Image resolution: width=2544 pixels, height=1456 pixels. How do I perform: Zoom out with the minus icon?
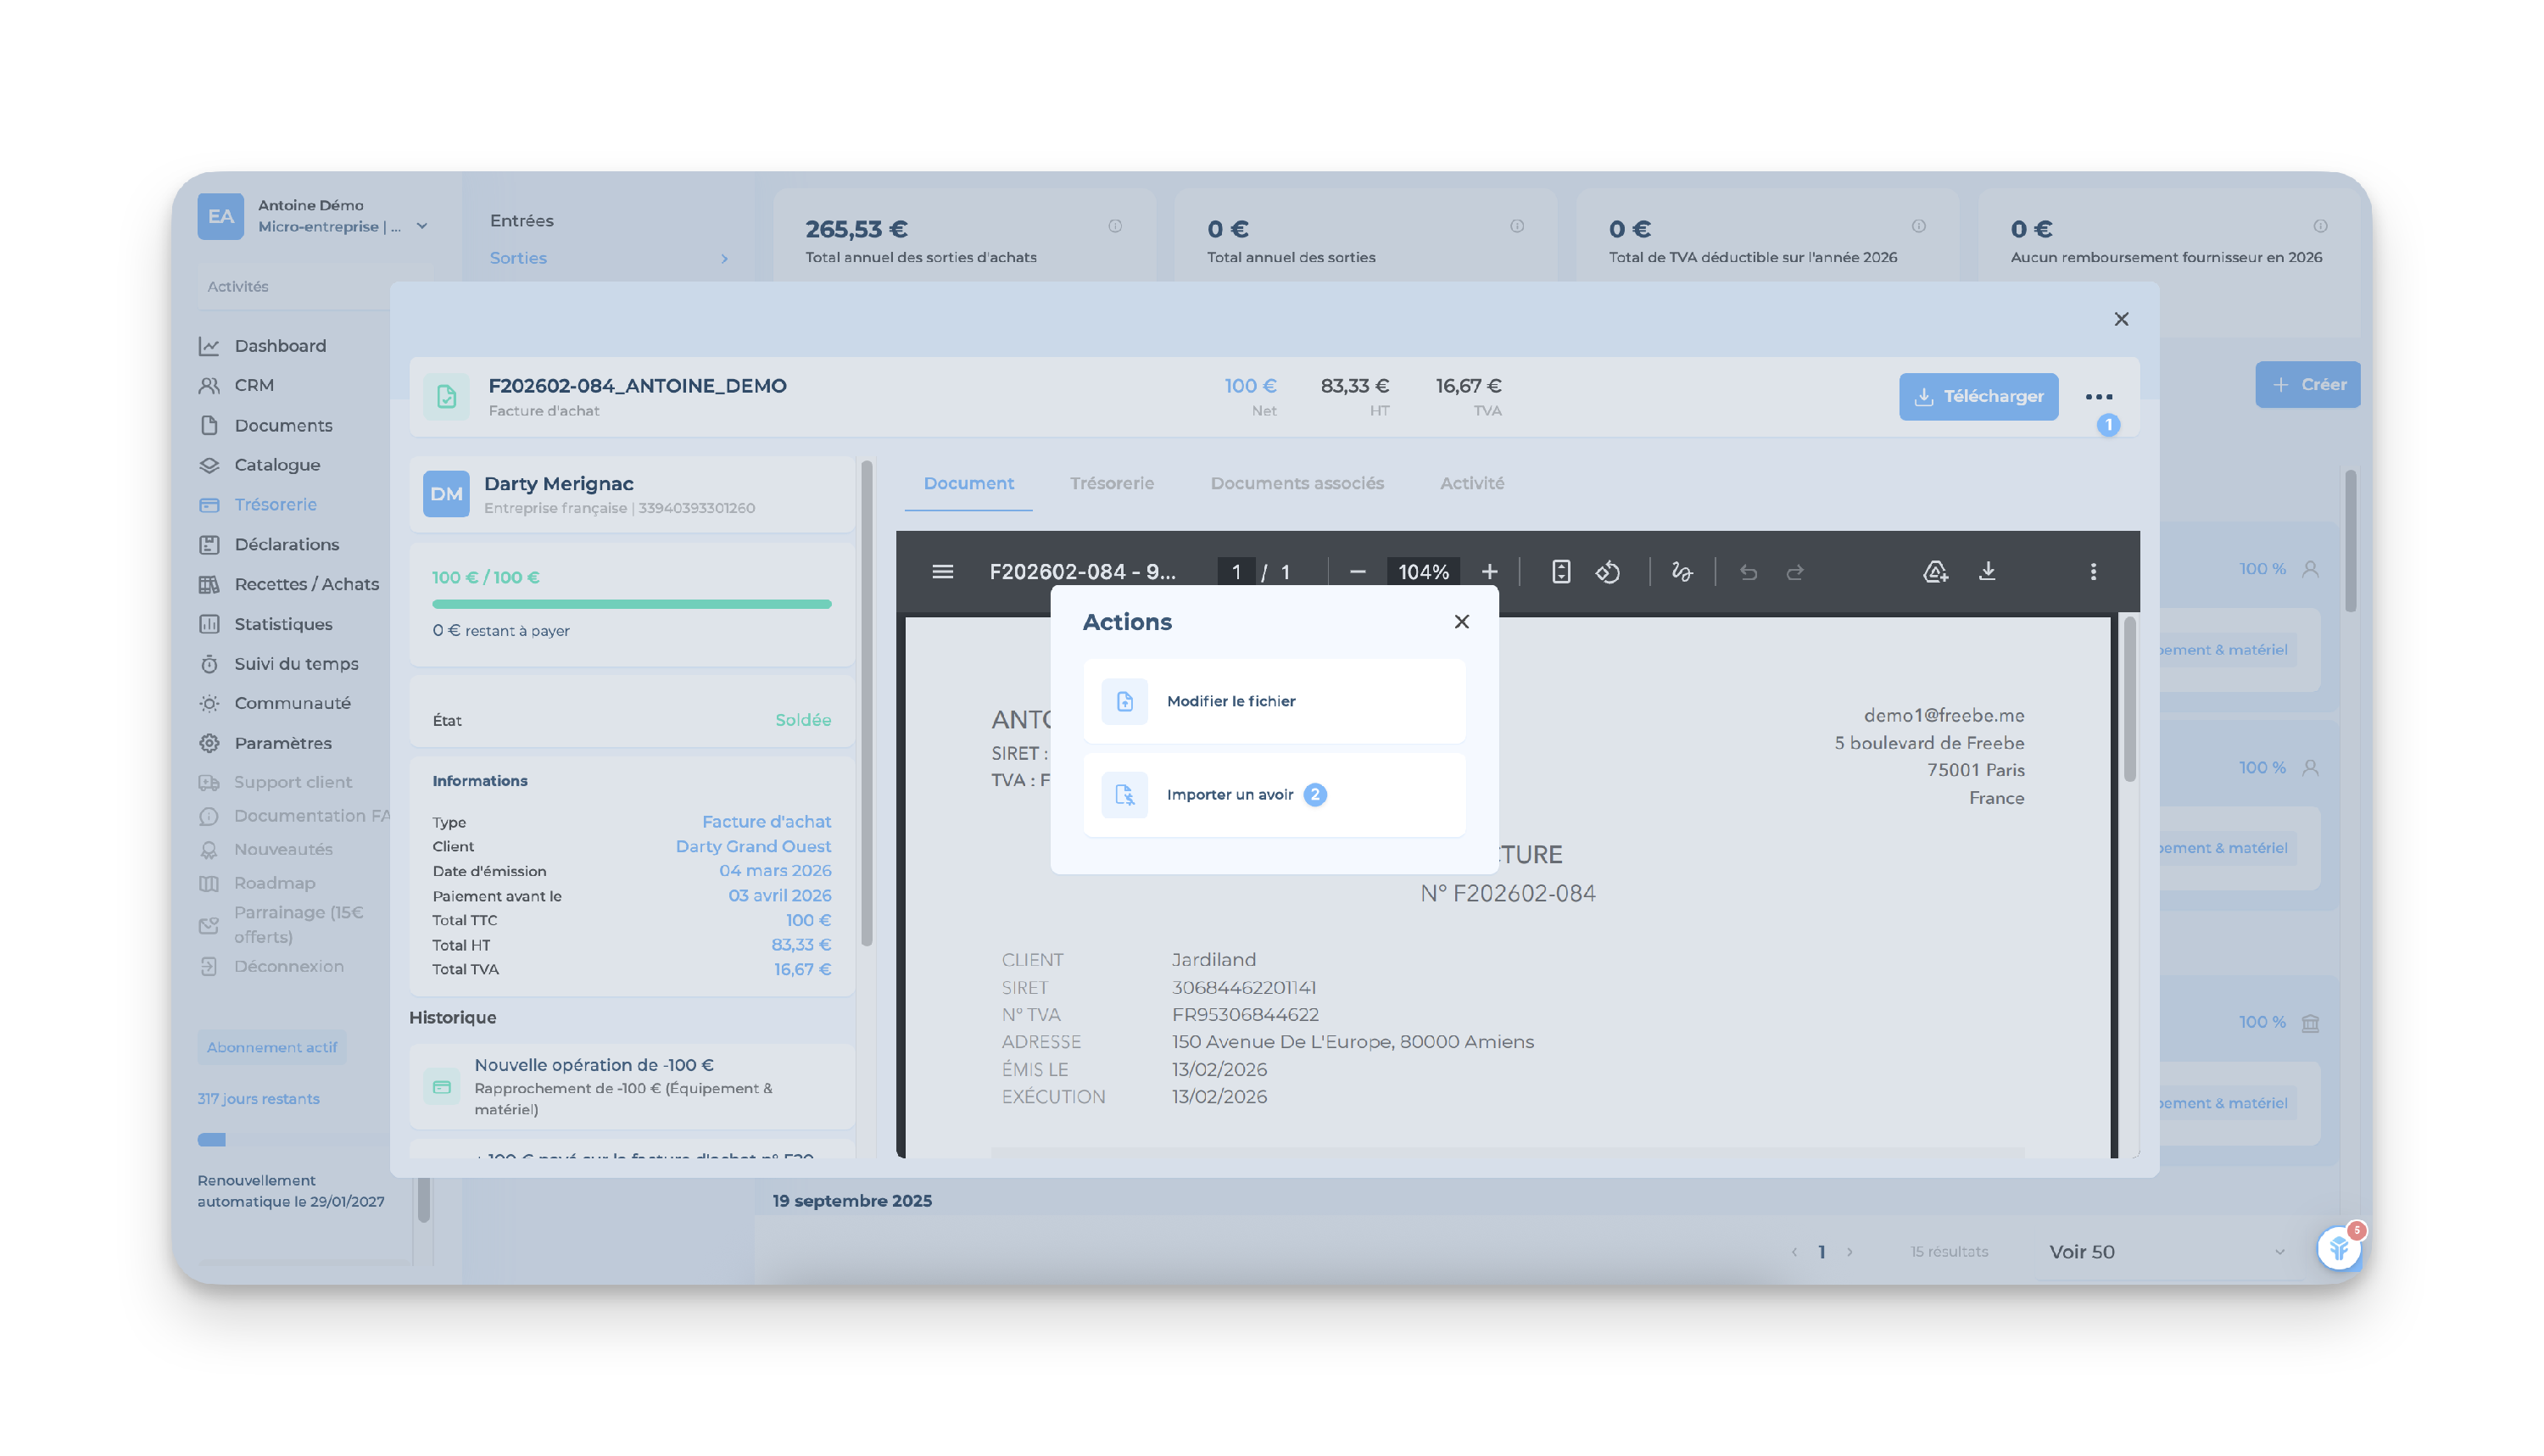click(1357, 572)
